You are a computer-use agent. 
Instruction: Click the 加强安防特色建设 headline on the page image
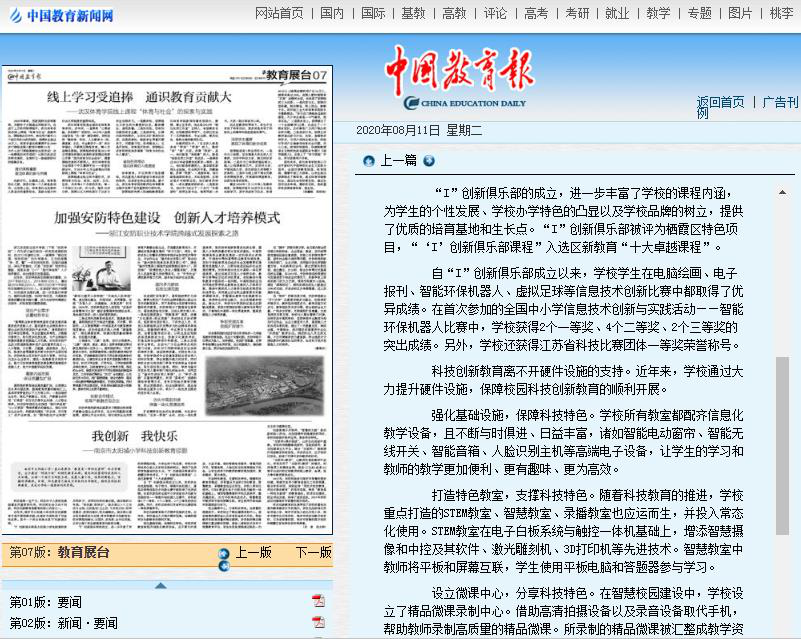166,217
